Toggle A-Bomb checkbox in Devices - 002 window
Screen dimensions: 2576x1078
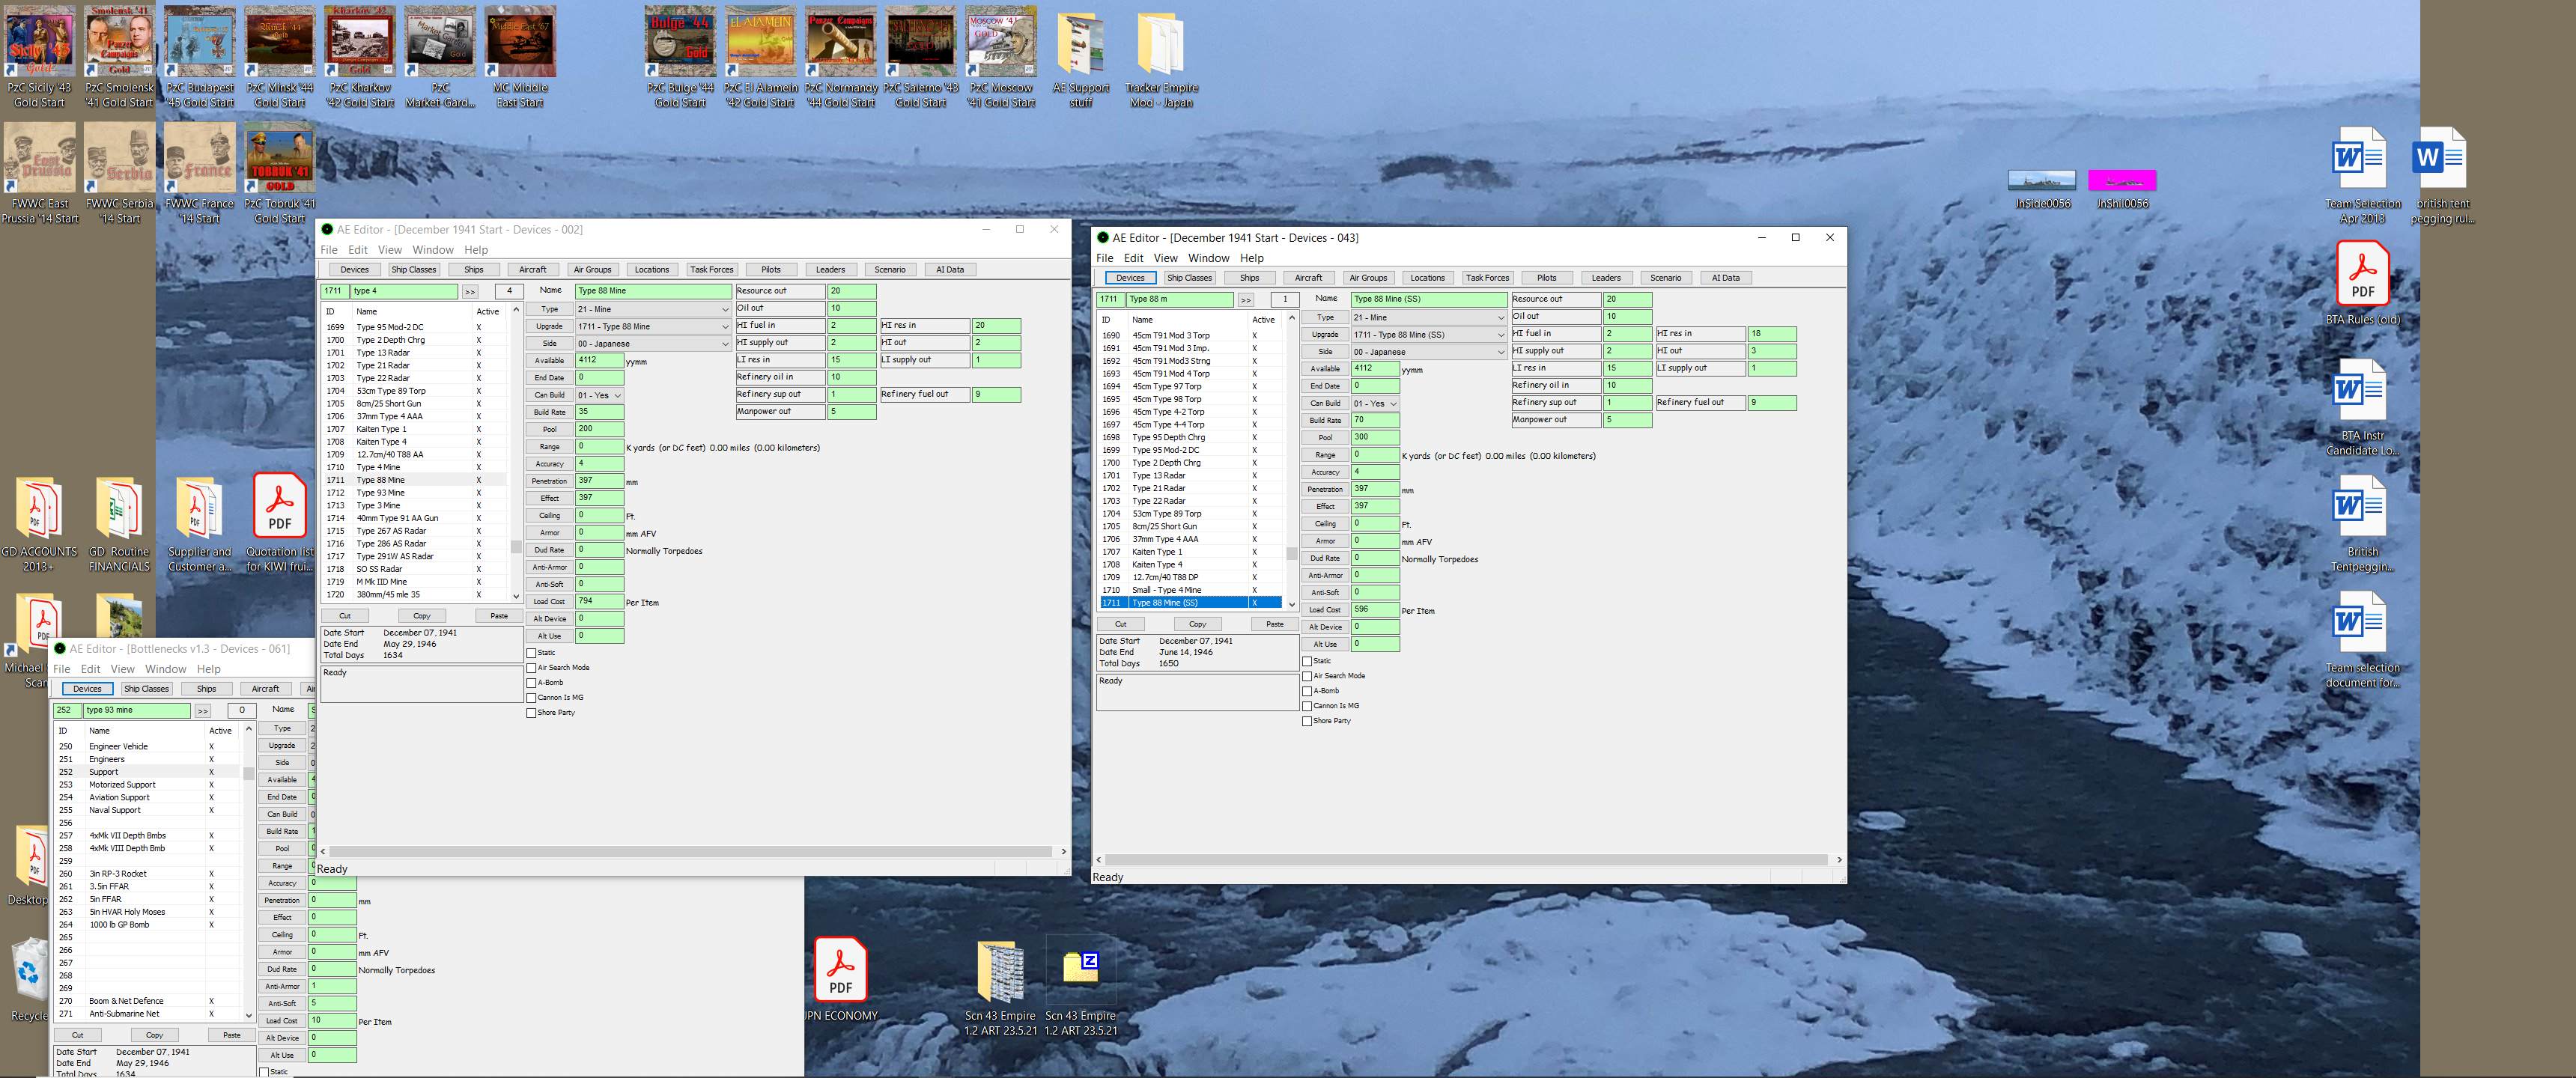pyautogui.click(x=531, y=683)
